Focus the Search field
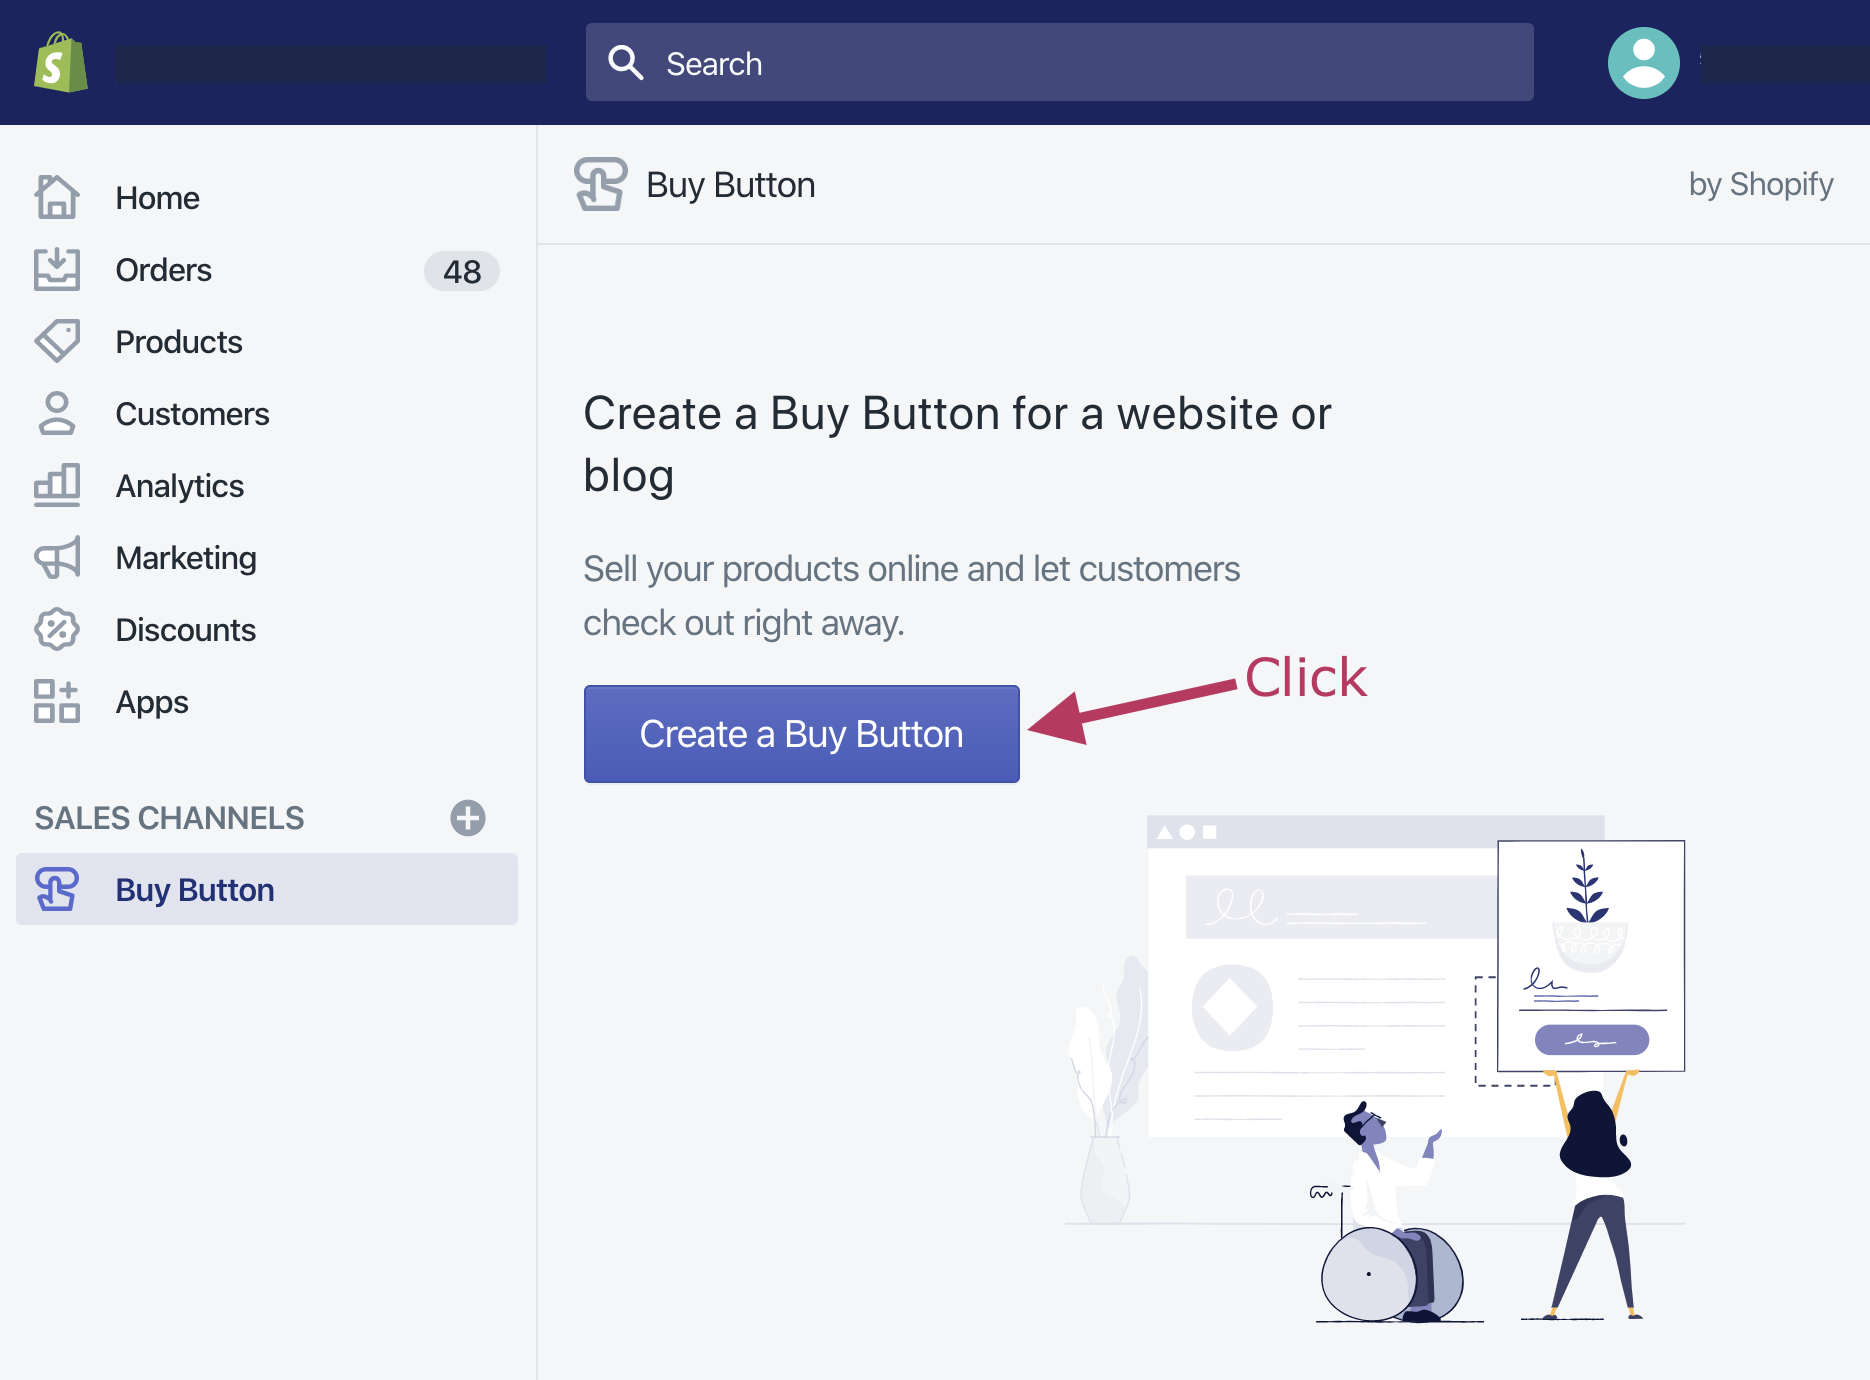Screen dimensions: 1870x1380 tap(1060, 62)
